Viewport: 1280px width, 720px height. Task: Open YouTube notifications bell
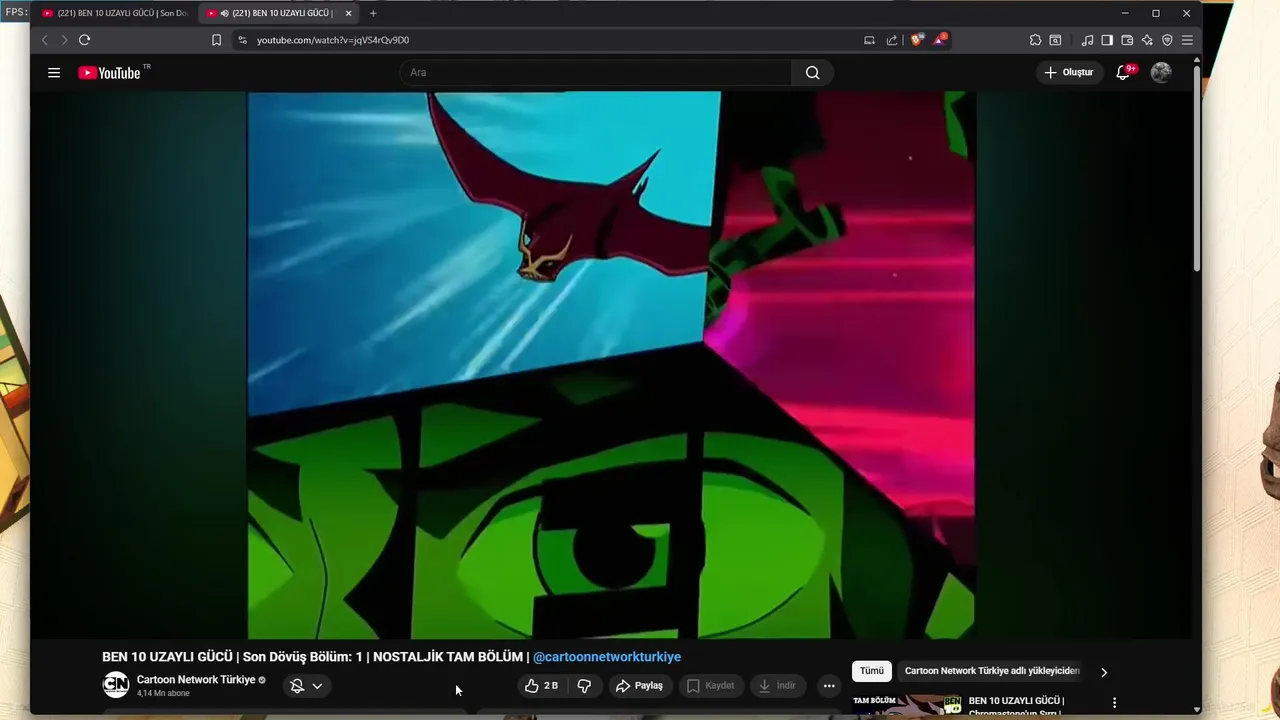(1123, 72)
